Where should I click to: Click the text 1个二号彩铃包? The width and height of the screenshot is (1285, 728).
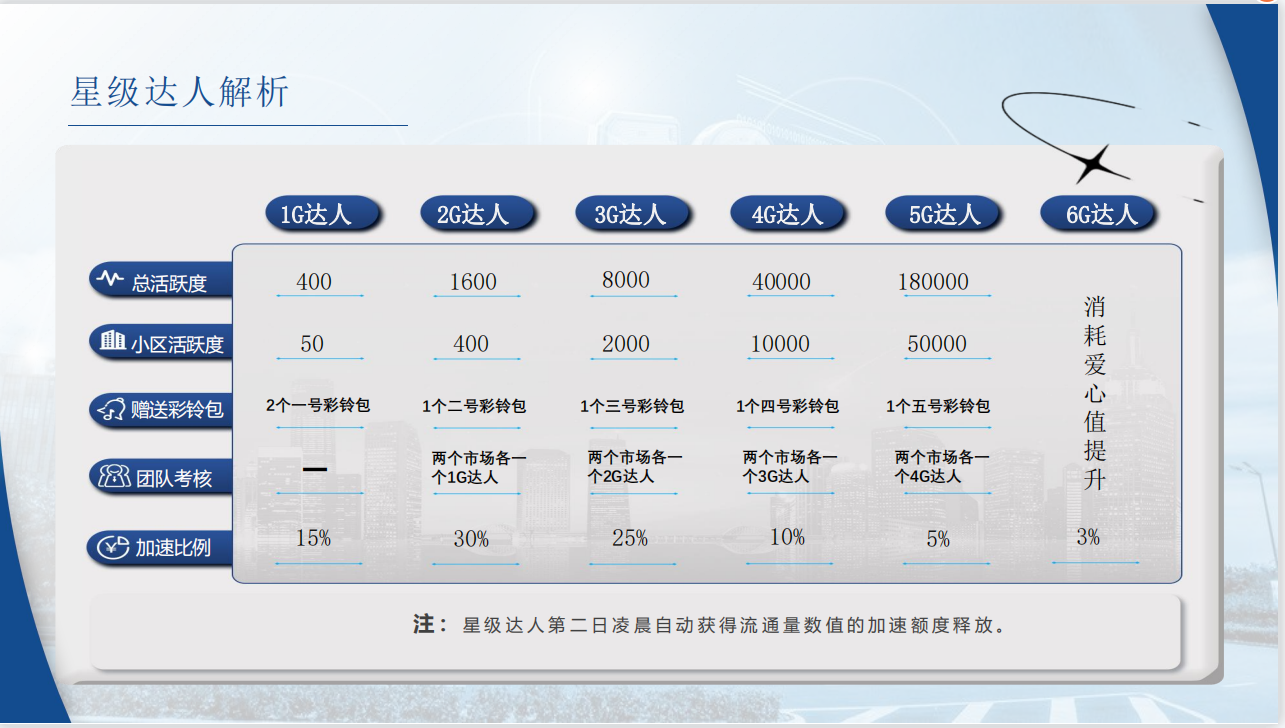point(474,407)
